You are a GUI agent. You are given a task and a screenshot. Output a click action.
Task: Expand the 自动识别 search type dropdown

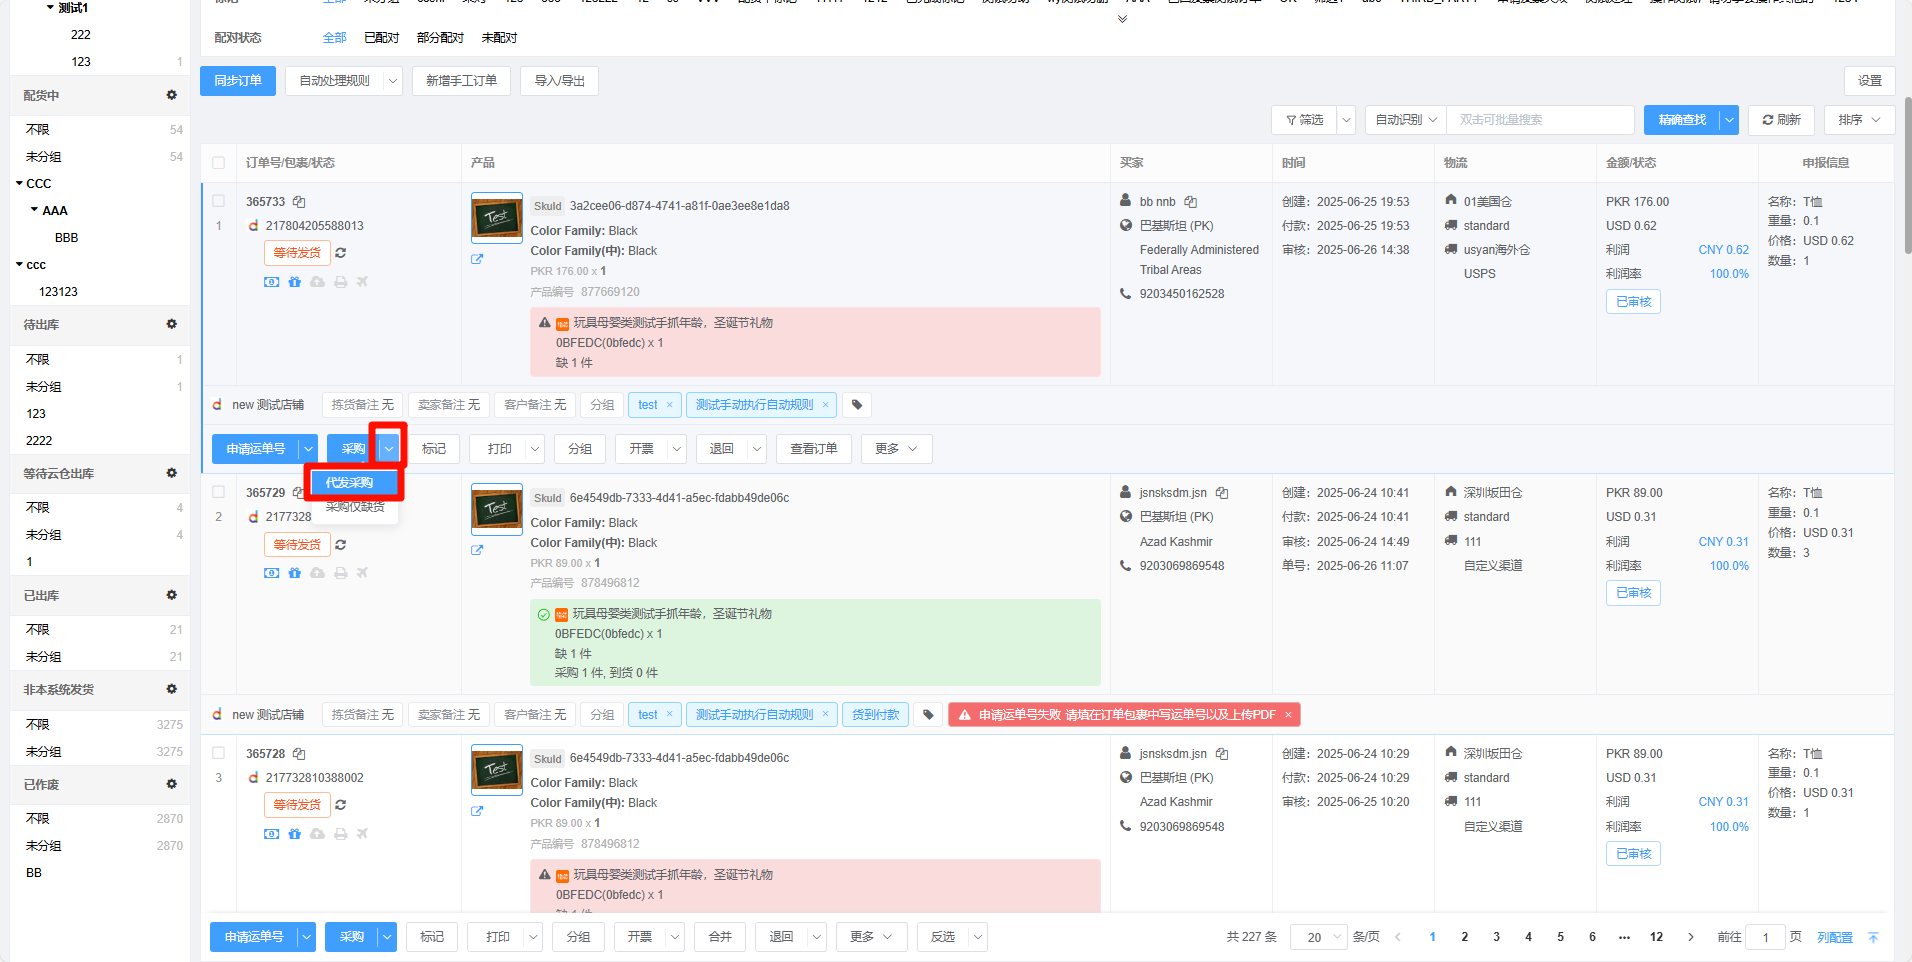(1405, 120)
